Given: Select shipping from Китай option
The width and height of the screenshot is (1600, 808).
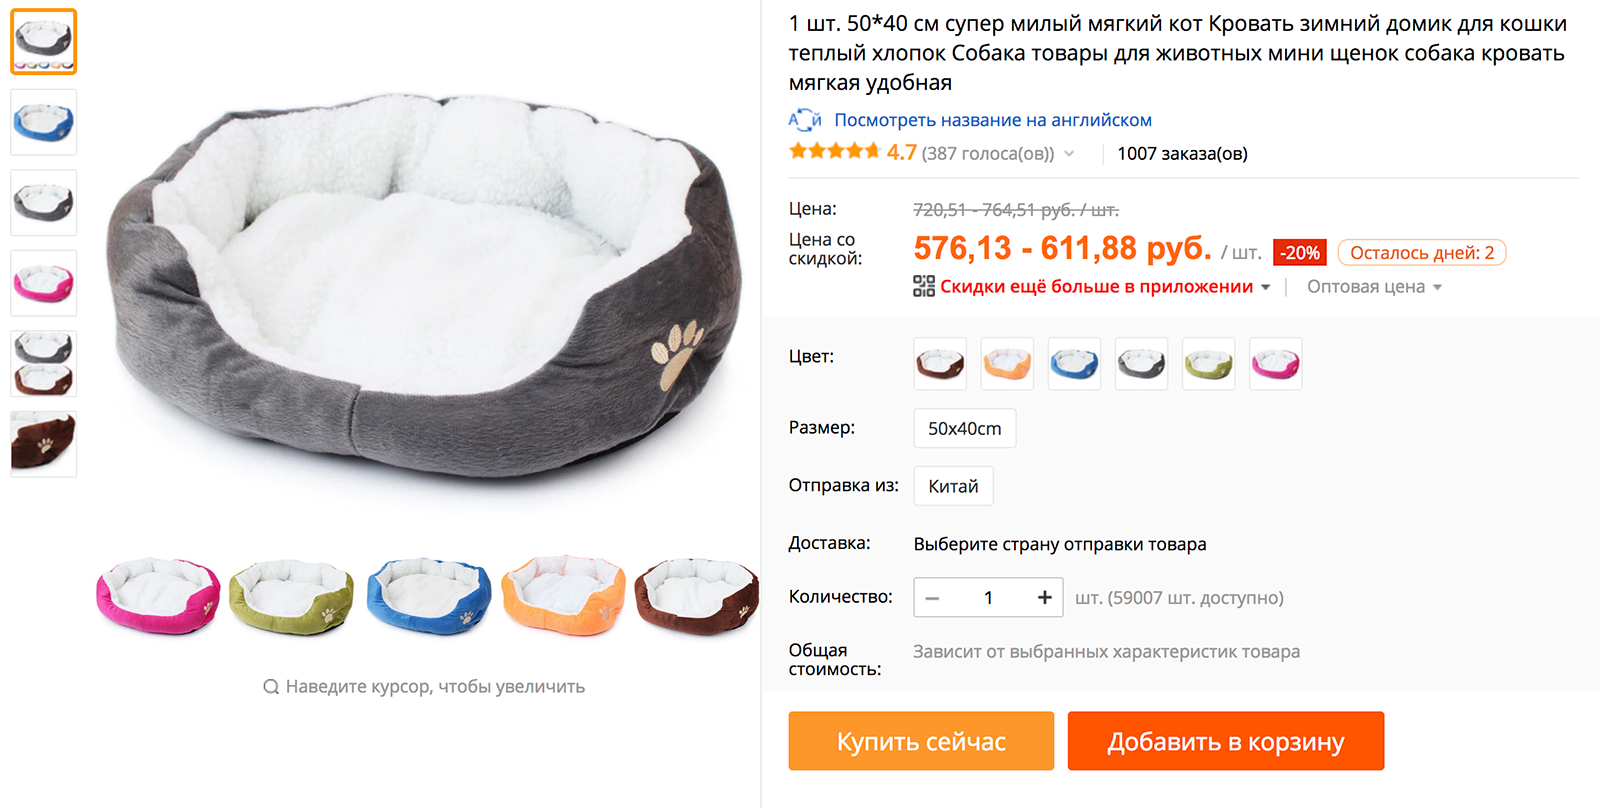Looking at the screenshot, I should pyautogui.click(x=953, y=486).
